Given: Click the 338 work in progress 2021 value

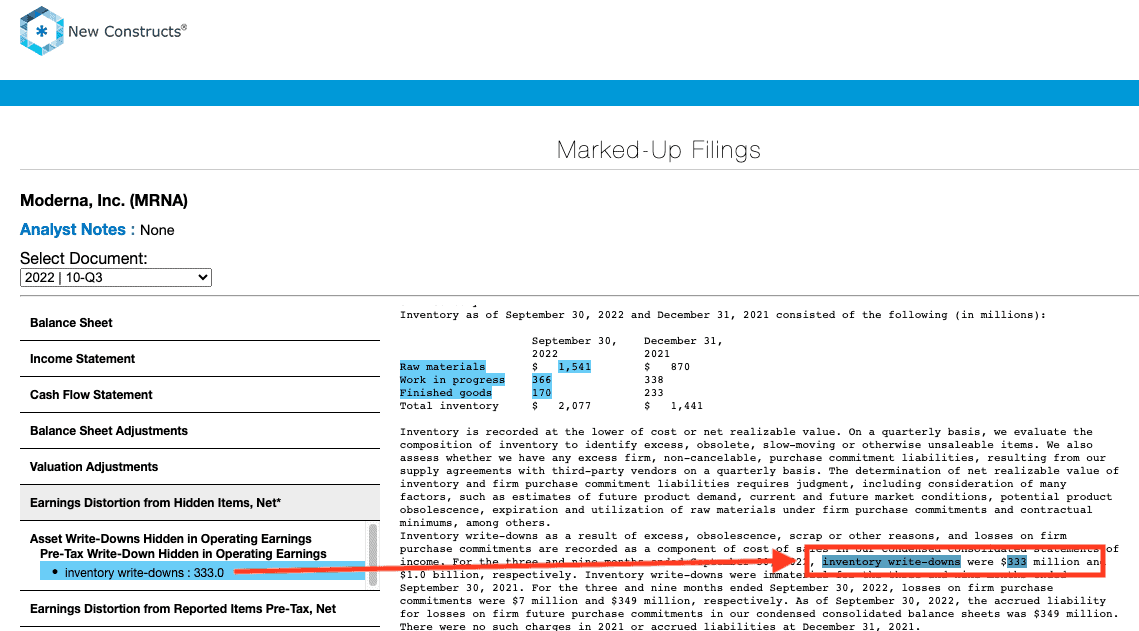Looking at the screenshot, I should coord(654,380).
